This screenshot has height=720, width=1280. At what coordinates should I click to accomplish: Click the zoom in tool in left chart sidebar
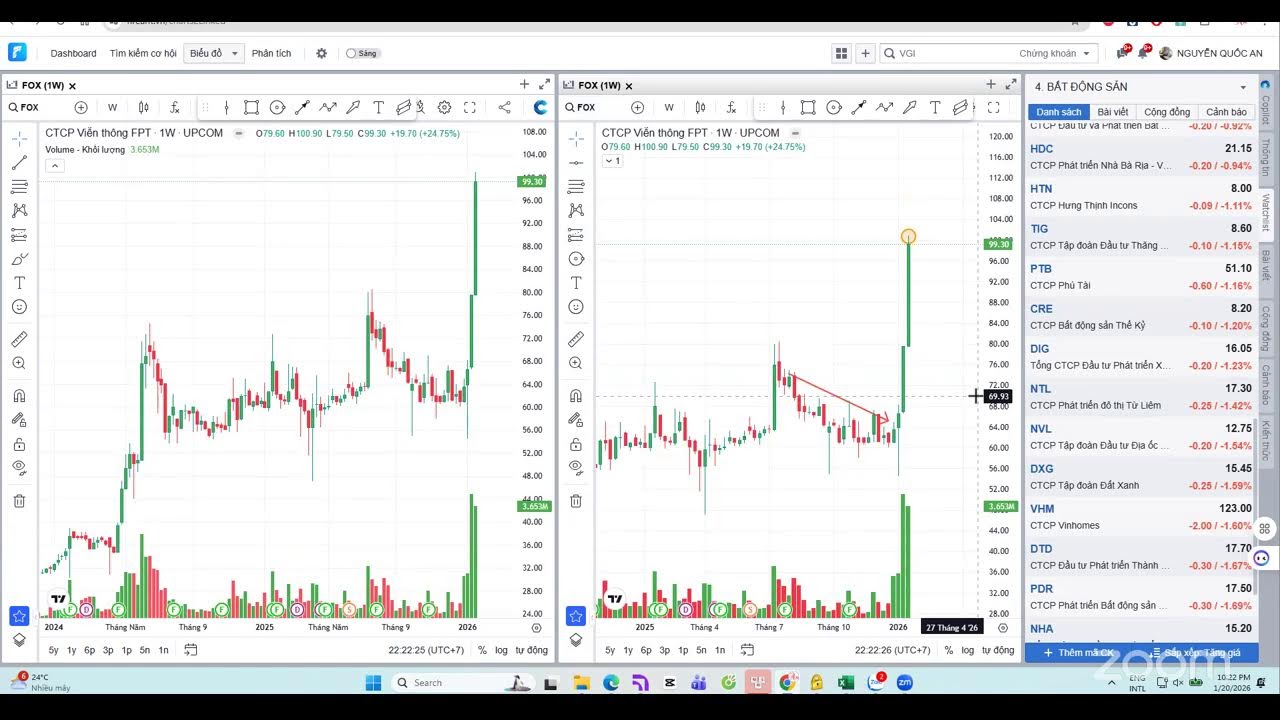pyautogui.click(x=19, y=364)
